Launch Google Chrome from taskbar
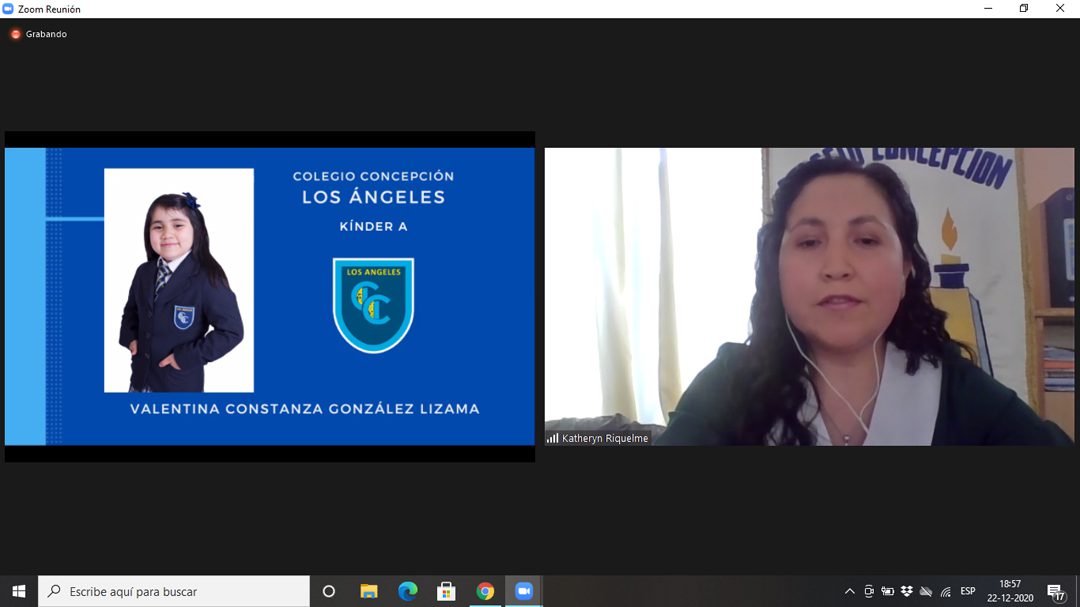 (x=485, y=591)
